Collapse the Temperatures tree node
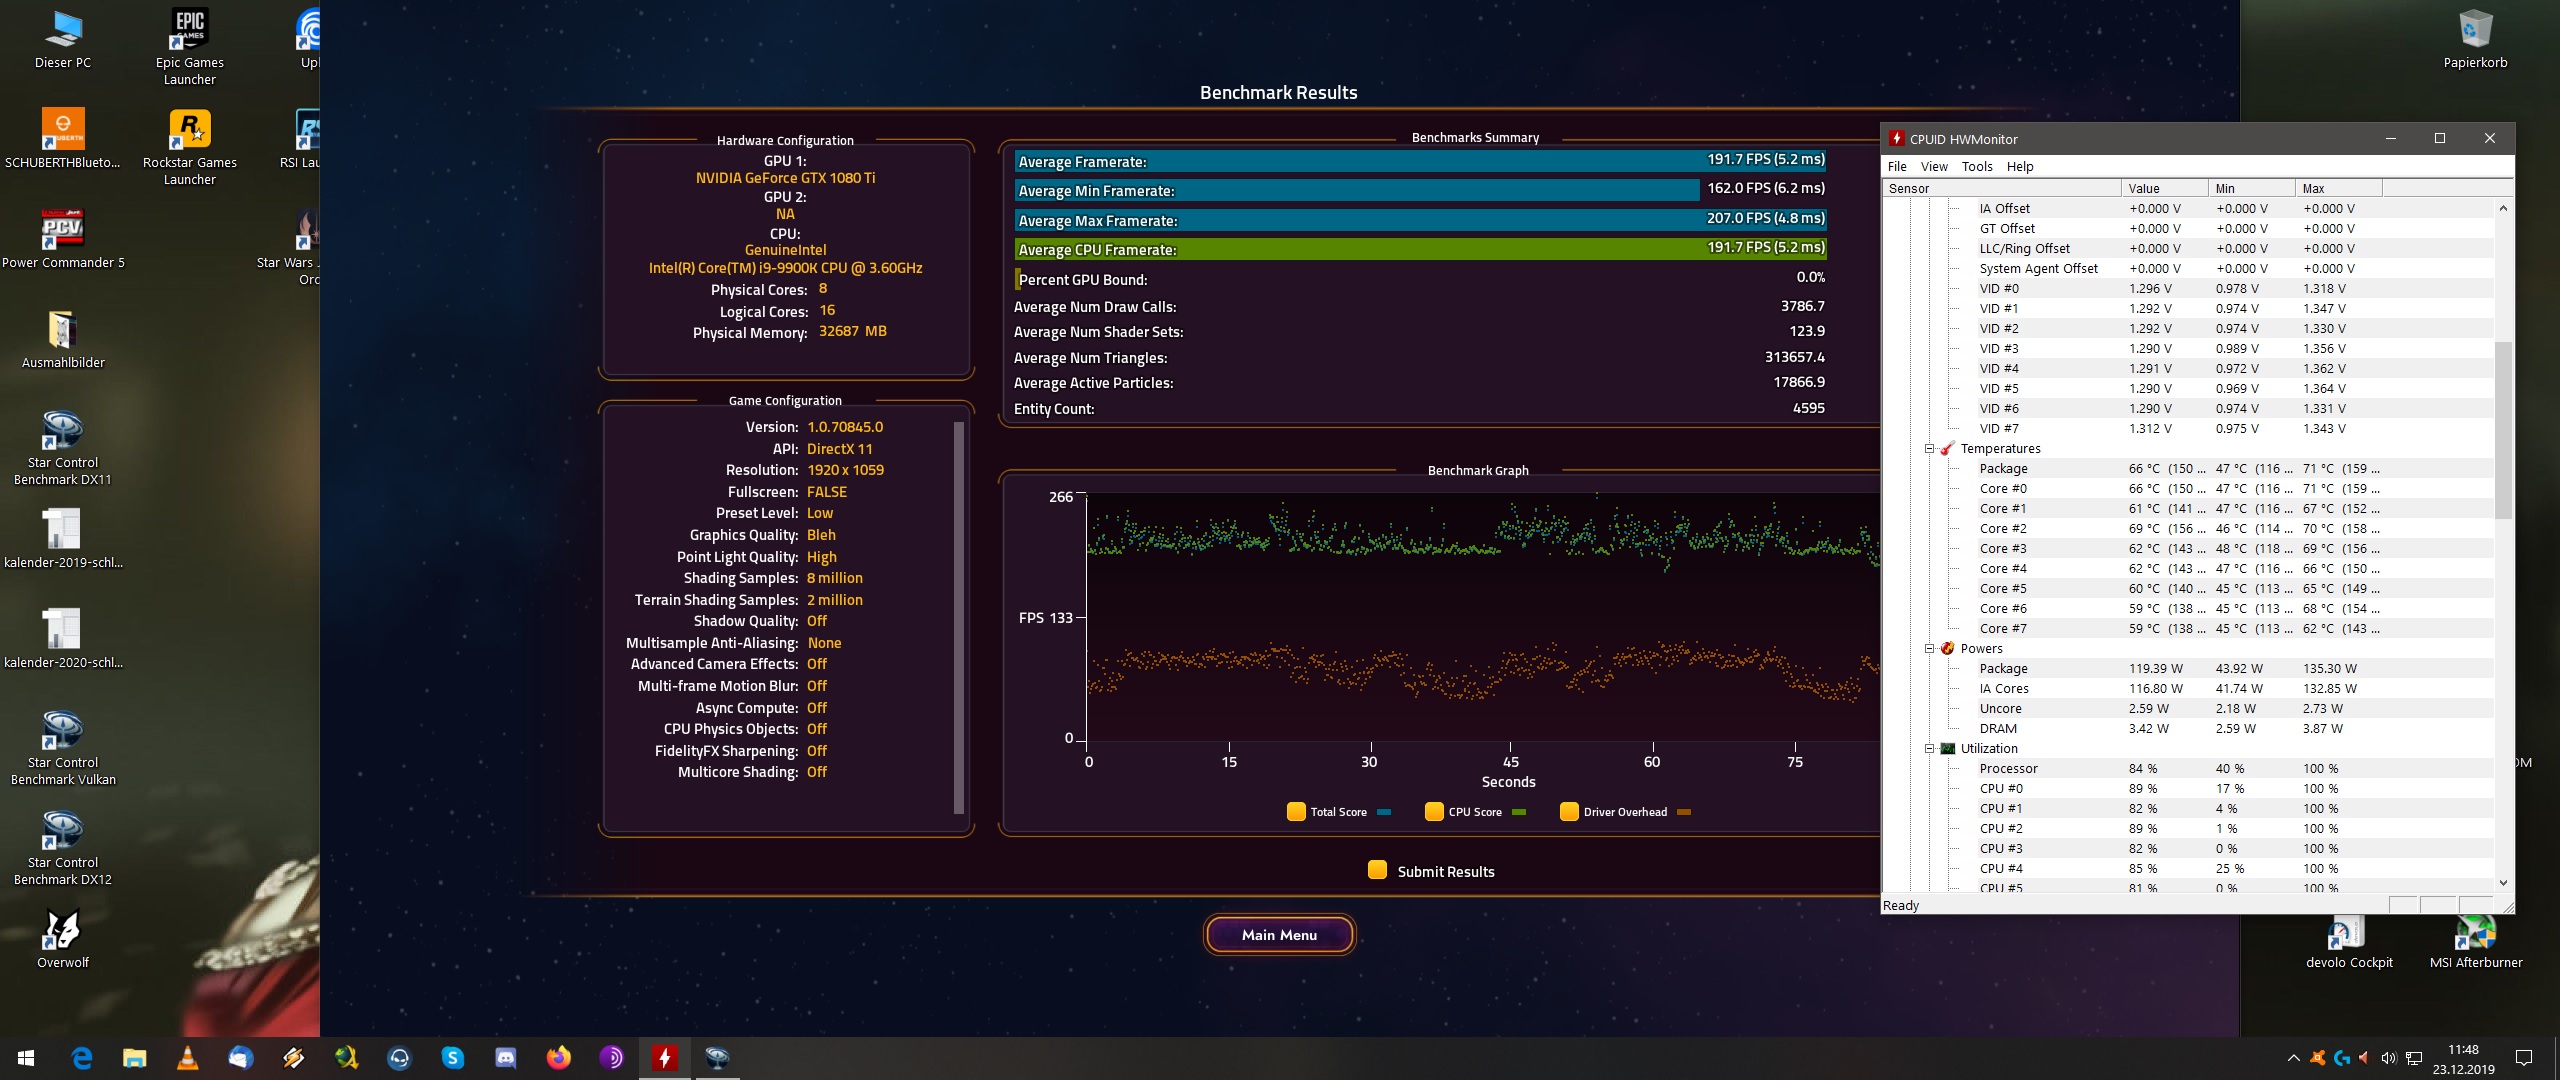This screenshot has height=1080, width=2560. point(1929,448)
